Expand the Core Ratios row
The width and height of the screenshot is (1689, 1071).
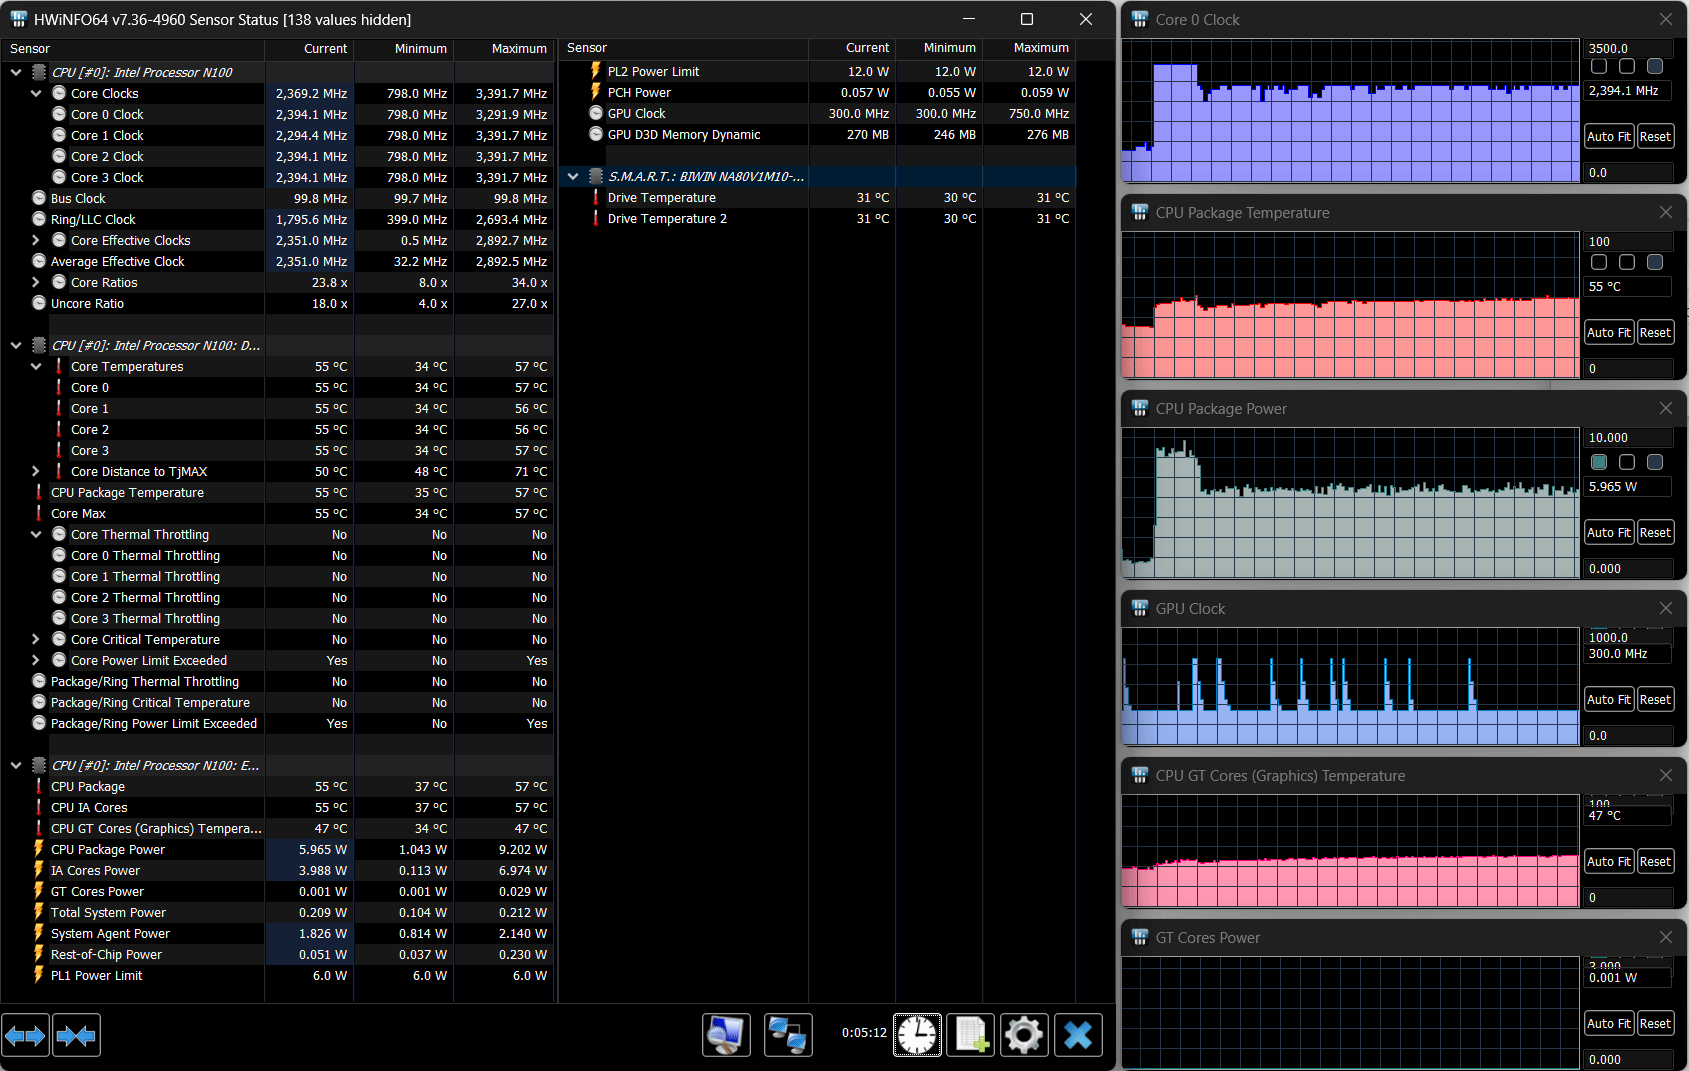tap(36, 283)
